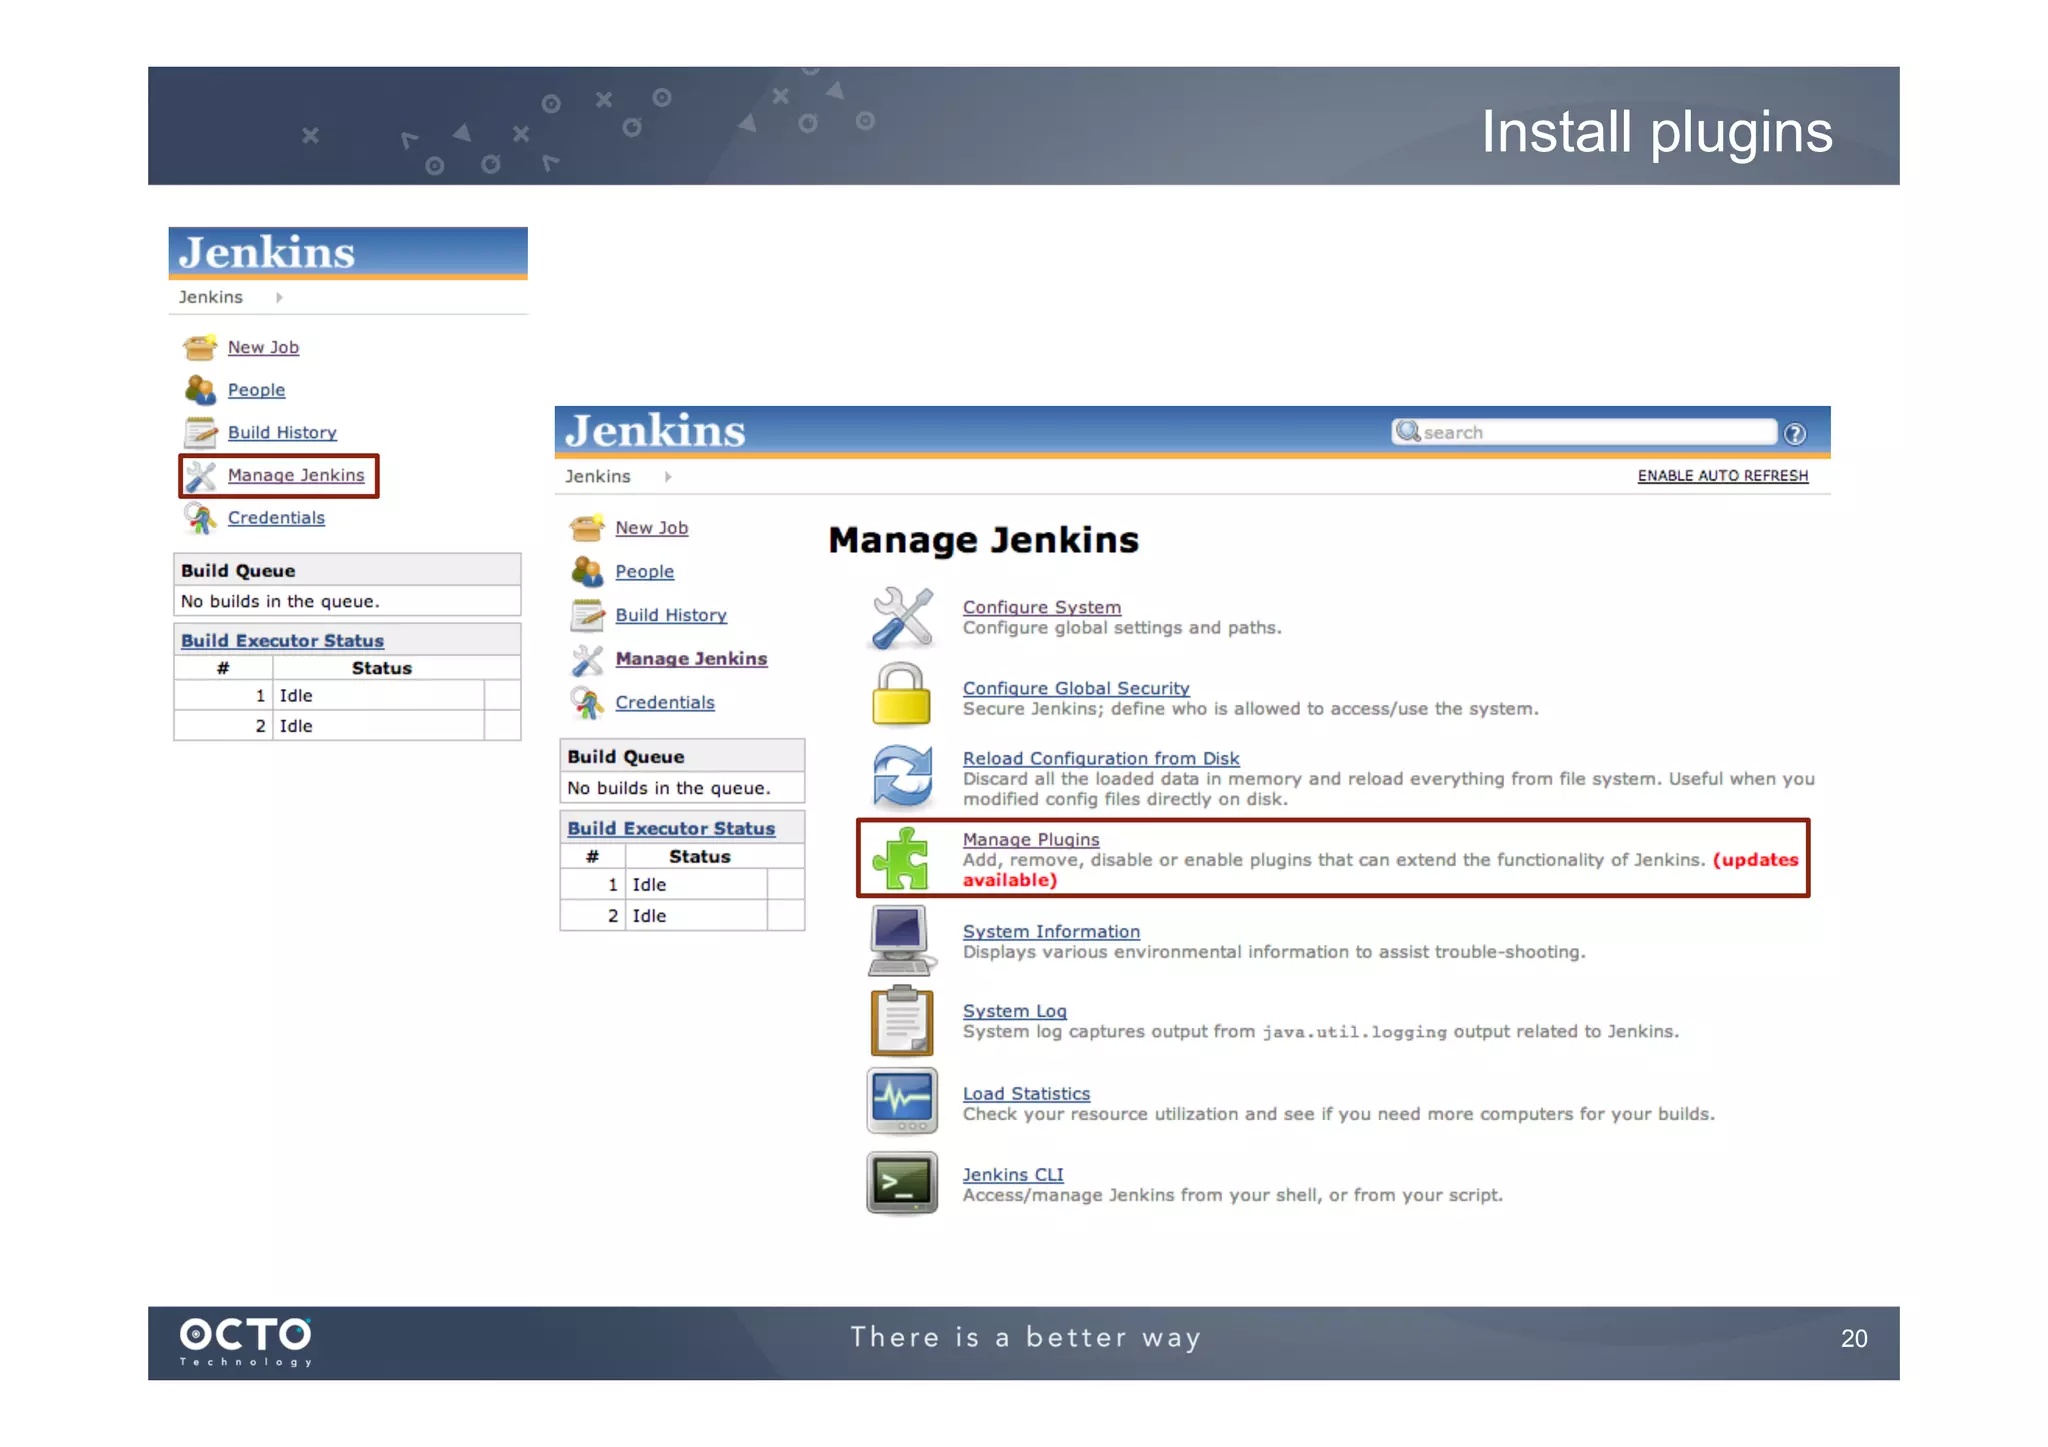
Task: Open Build Executor Status link in Manage Jenkins page
Action: [x=671, y=828]
